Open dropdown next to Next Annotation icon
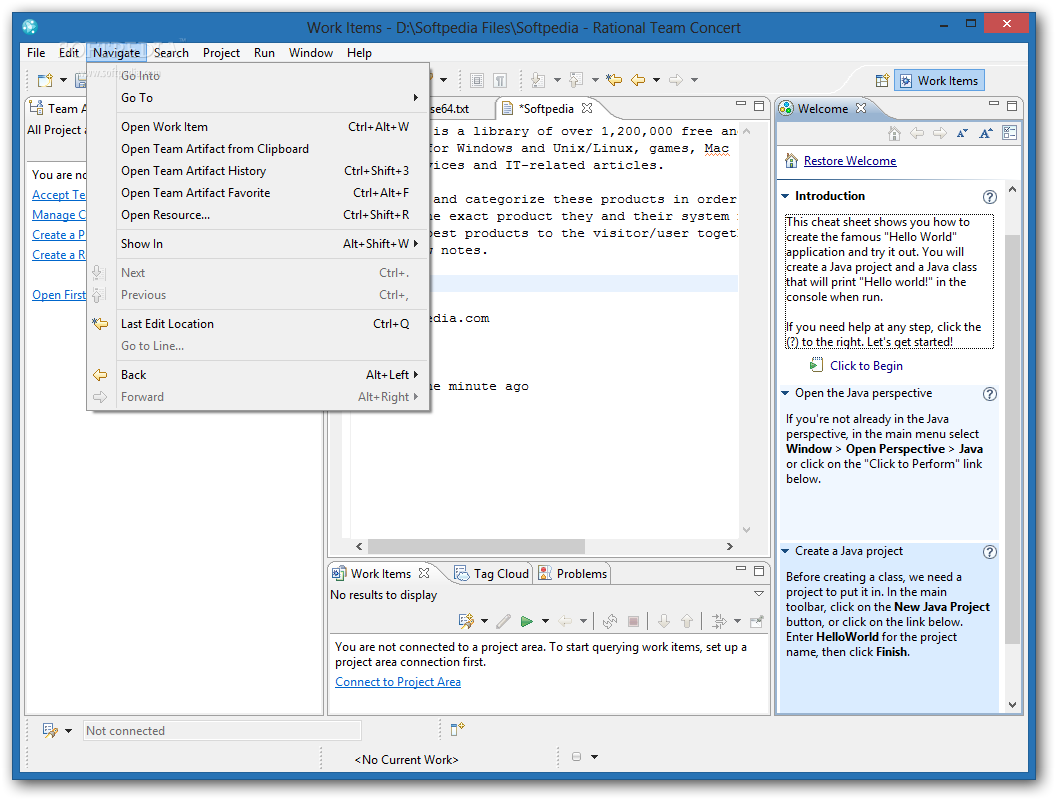The height and width of the screenshot is (800, 1056). (557, 80)
